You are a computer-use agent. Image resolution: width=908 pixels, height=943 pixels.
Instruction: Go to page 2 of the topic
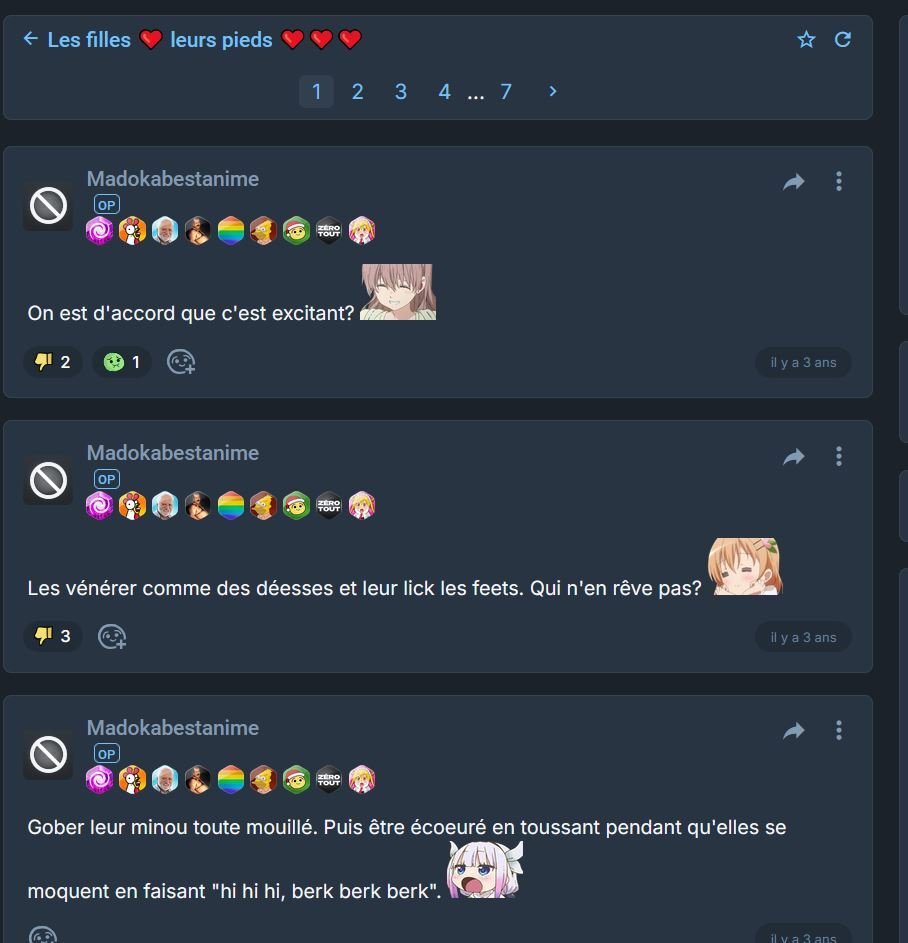[x=357, y=91]
